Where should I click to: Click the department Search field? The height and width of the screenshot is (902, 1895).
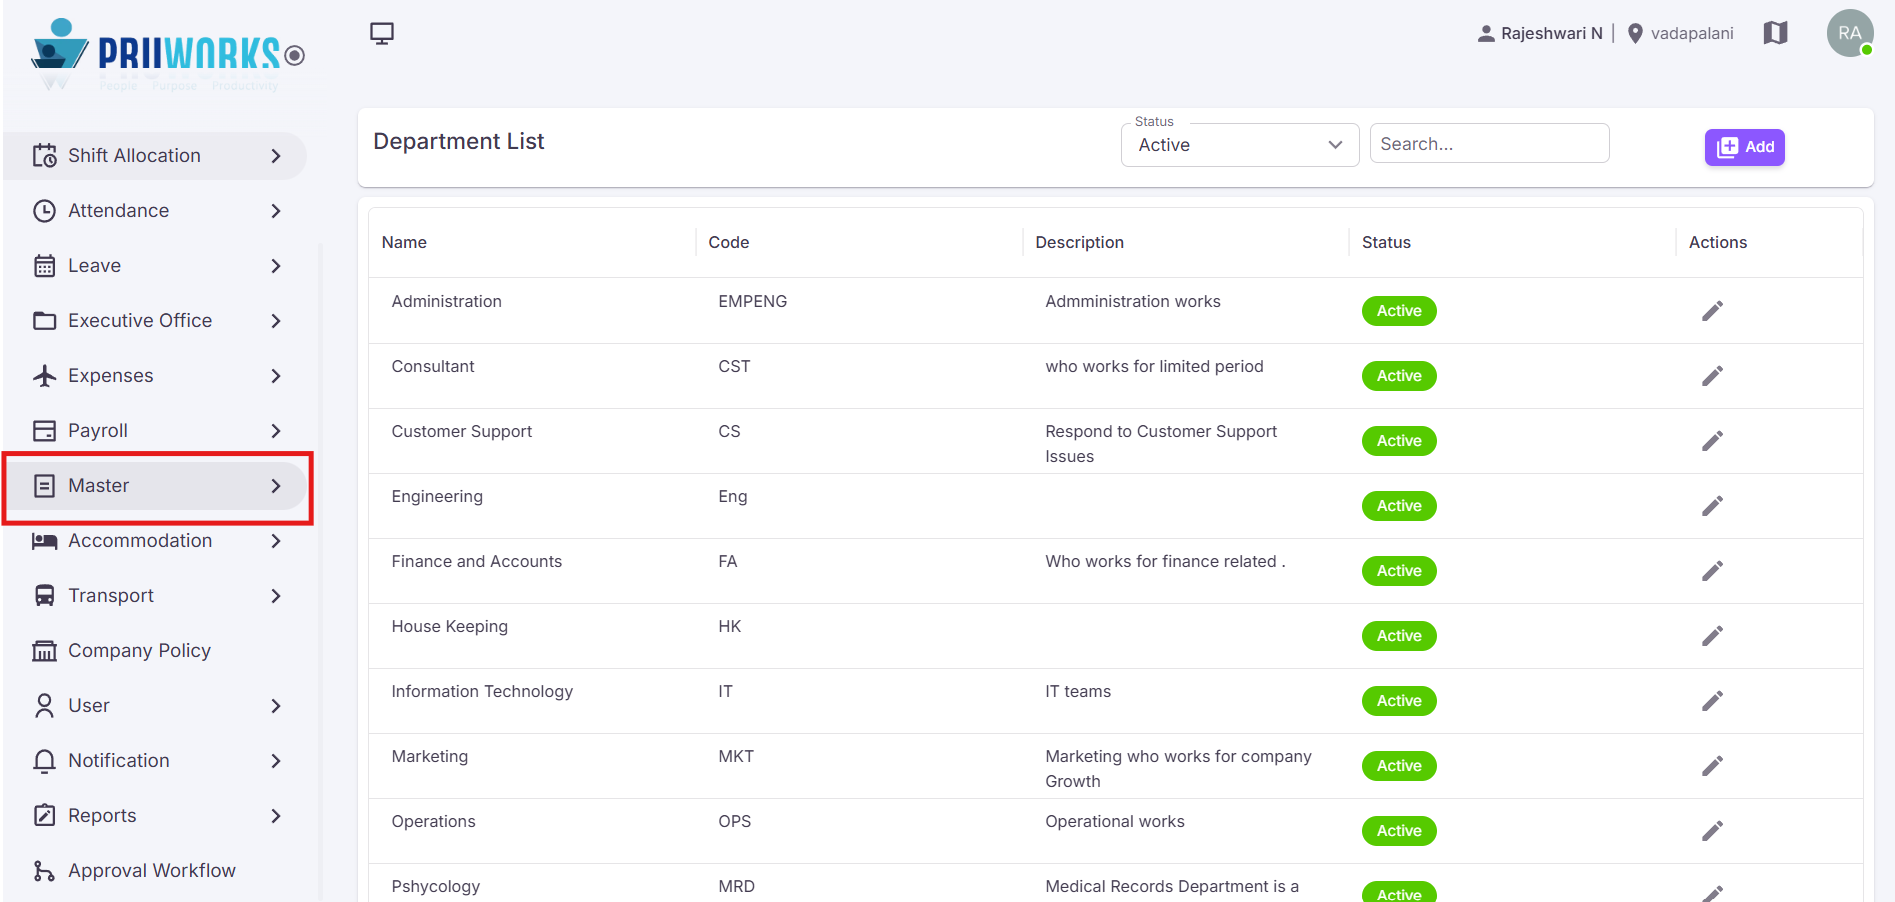tap(1489, 144)
